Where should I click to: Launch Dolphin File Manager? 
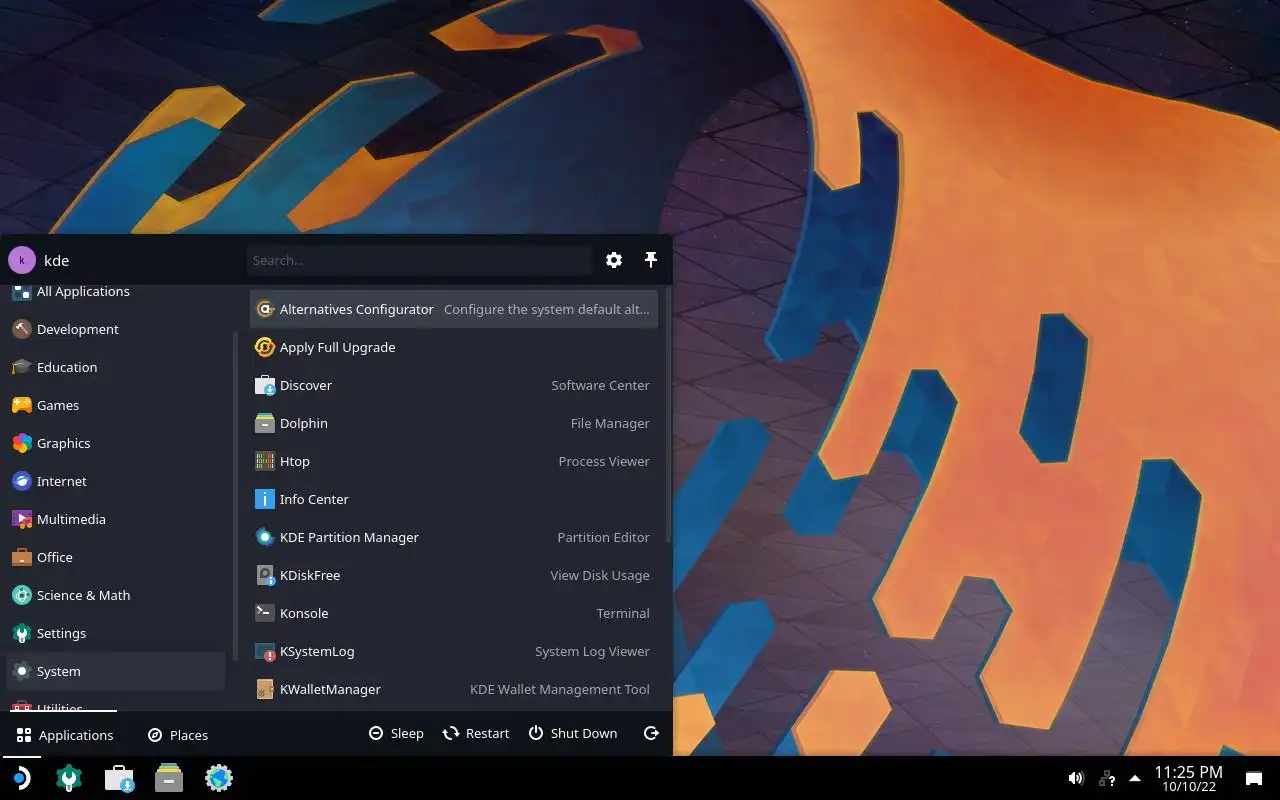coord(454,423)
